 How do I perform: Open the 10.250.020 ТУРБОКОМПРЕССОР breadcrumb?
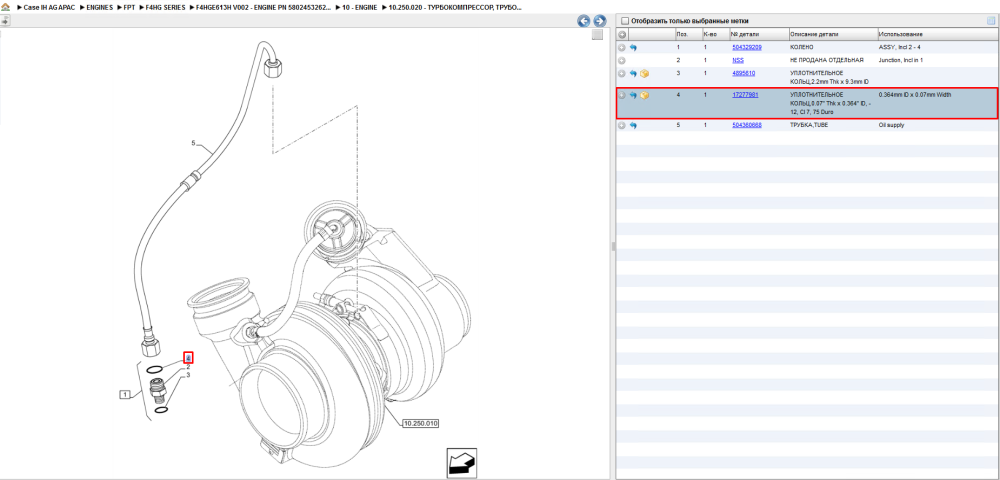(455, 7)
